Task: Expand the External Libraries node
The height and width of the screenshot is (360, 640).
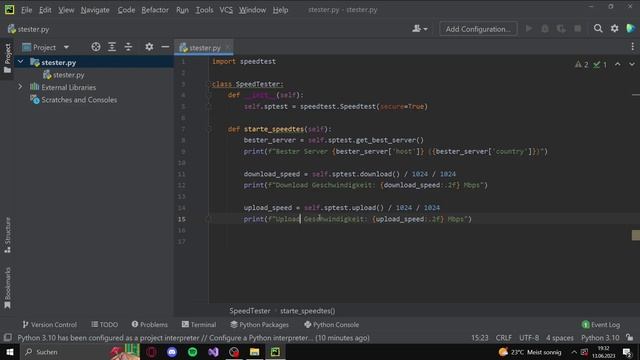Action: [20, 87]
